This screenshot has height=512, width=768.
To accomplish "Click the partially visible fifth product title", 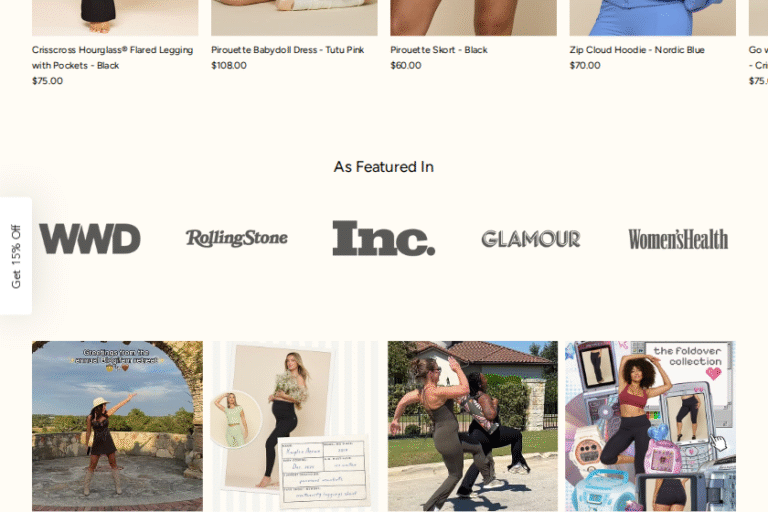I will [758, 57].
